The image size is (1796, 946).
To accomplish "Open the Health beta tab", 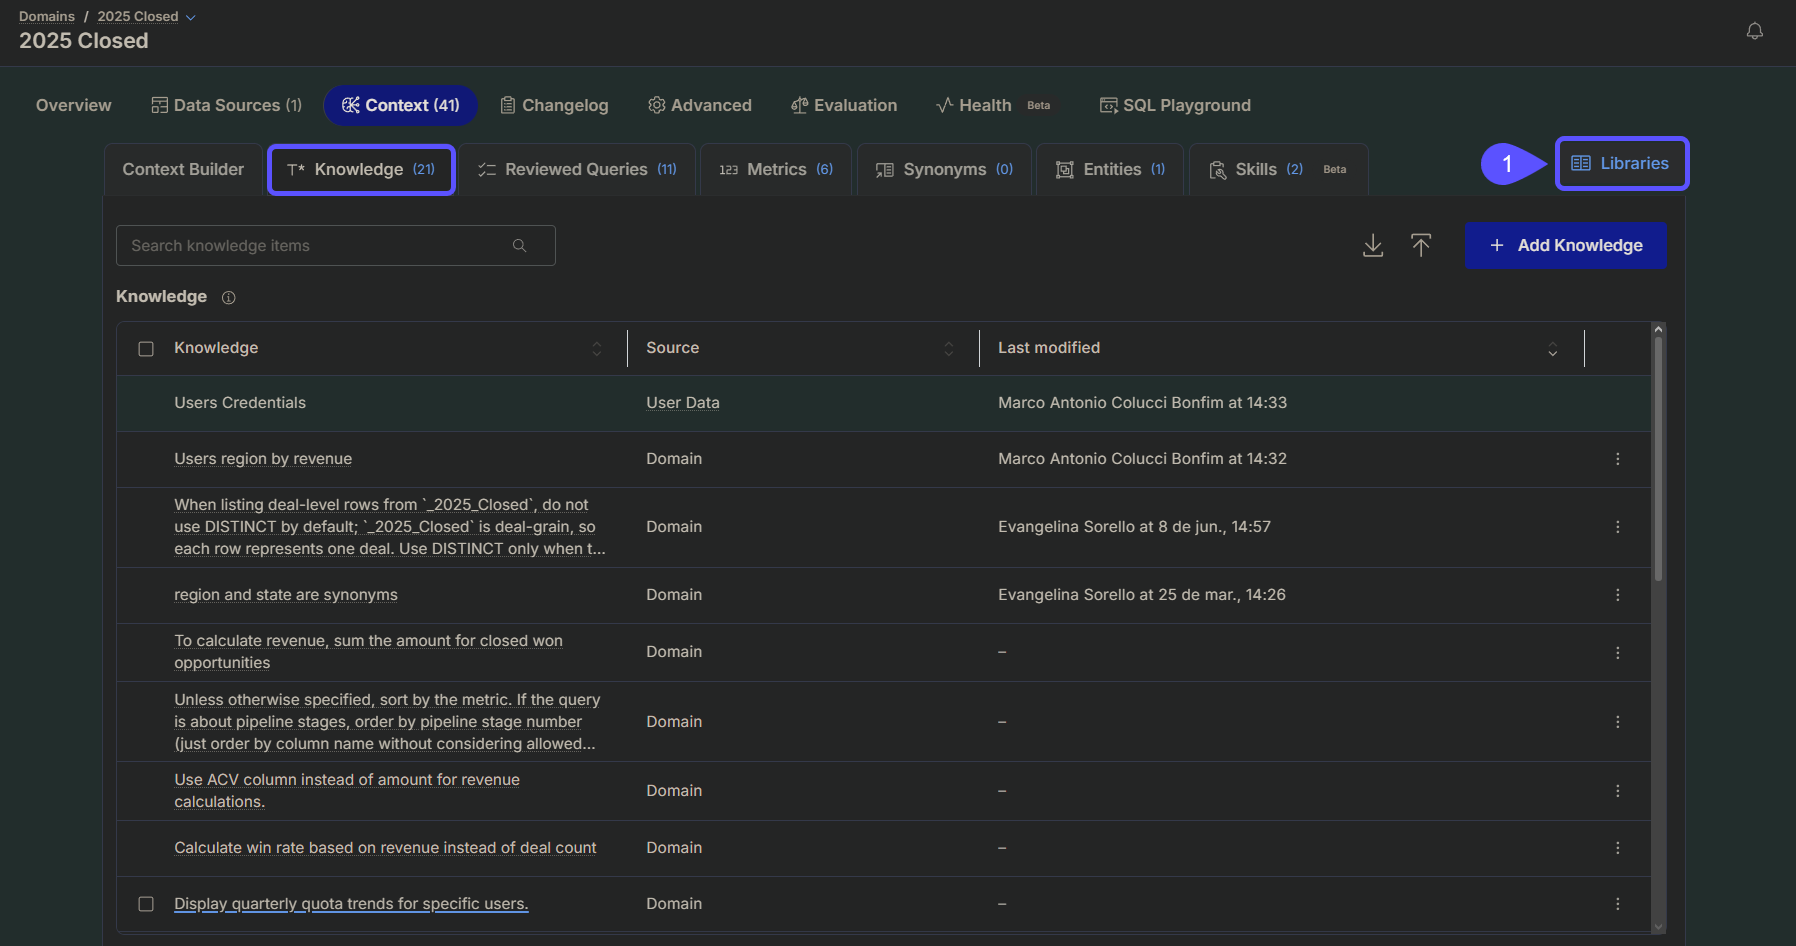I will (x=995, y=105).
